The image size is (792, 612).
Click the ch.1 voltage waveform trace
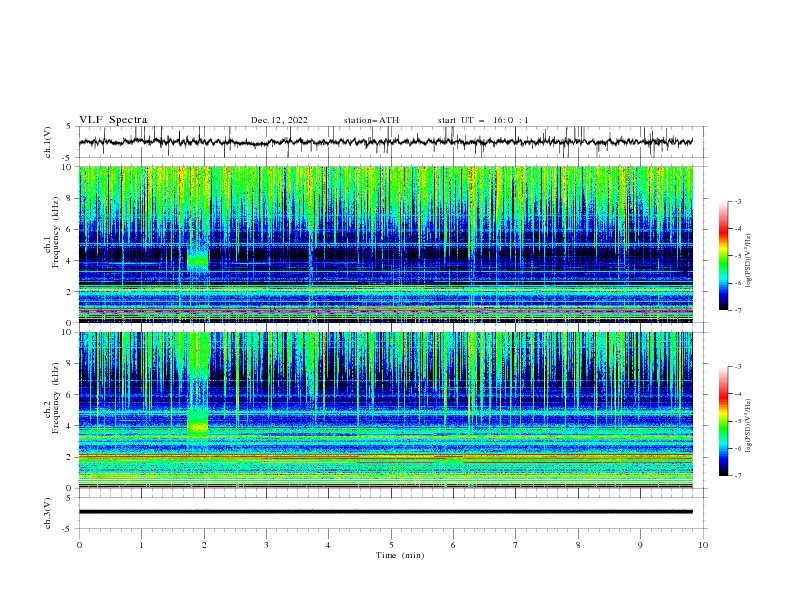[385, 142]
